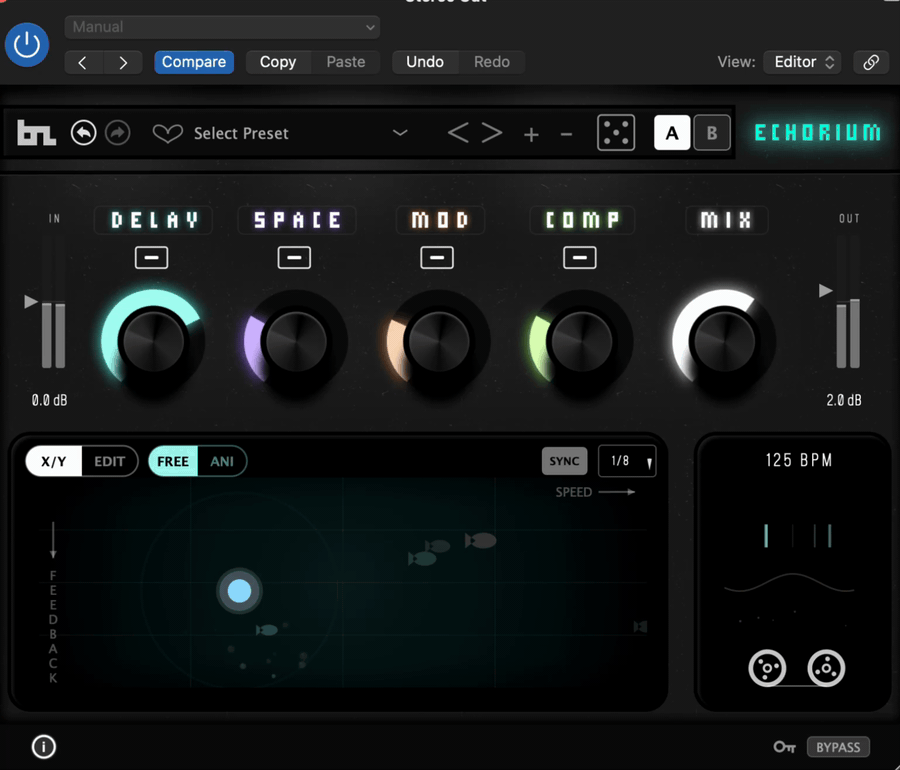The height and width of the screenshot is (770, 900).
Task: Click the MOD knob
Action: click(x=439, y=341)
